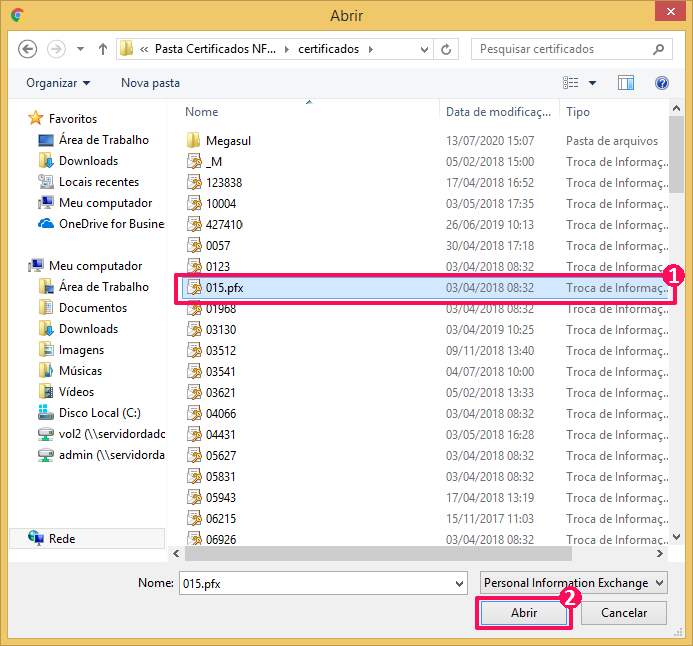Open the Nome filename dropdown arrow

[459, 583]
